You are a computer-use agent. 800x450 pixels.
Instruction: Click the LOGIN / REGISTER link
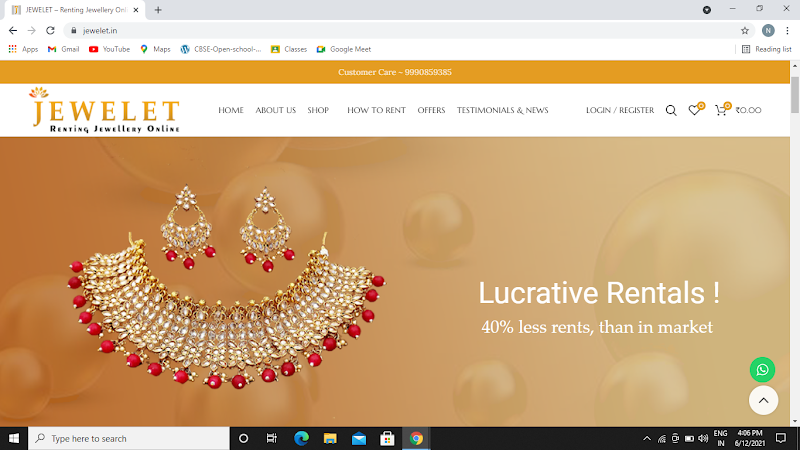[x=620, y=111]
